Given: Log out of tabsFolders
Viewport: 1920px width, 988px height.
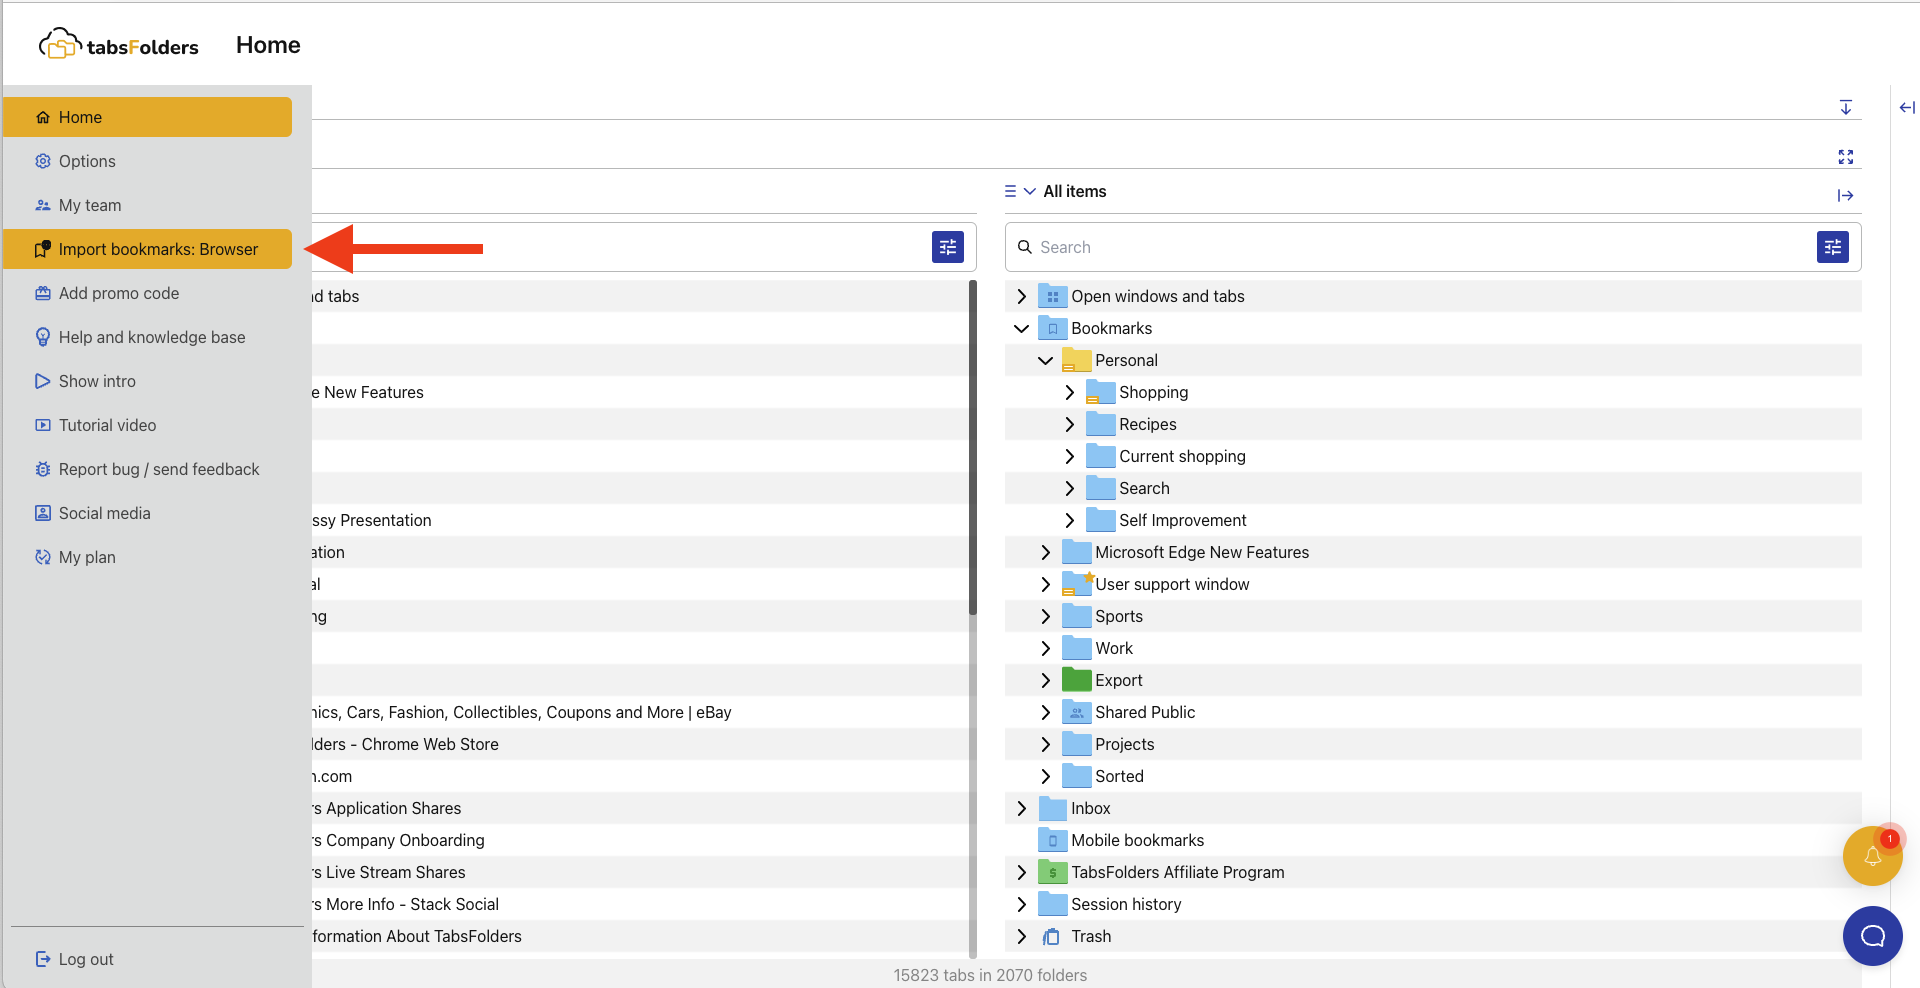Looking at the screenshot, I should [x=75, y=959].
